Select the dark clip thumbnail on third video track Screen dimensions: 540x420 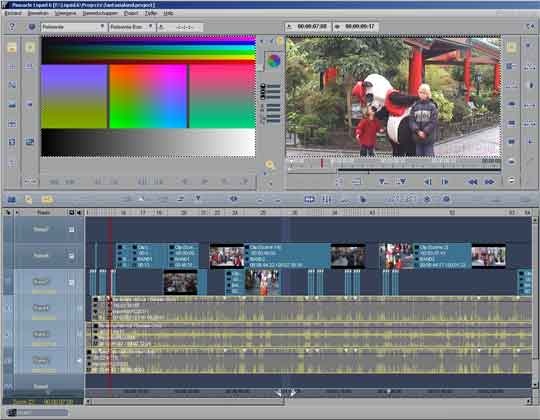pos(180,283)
